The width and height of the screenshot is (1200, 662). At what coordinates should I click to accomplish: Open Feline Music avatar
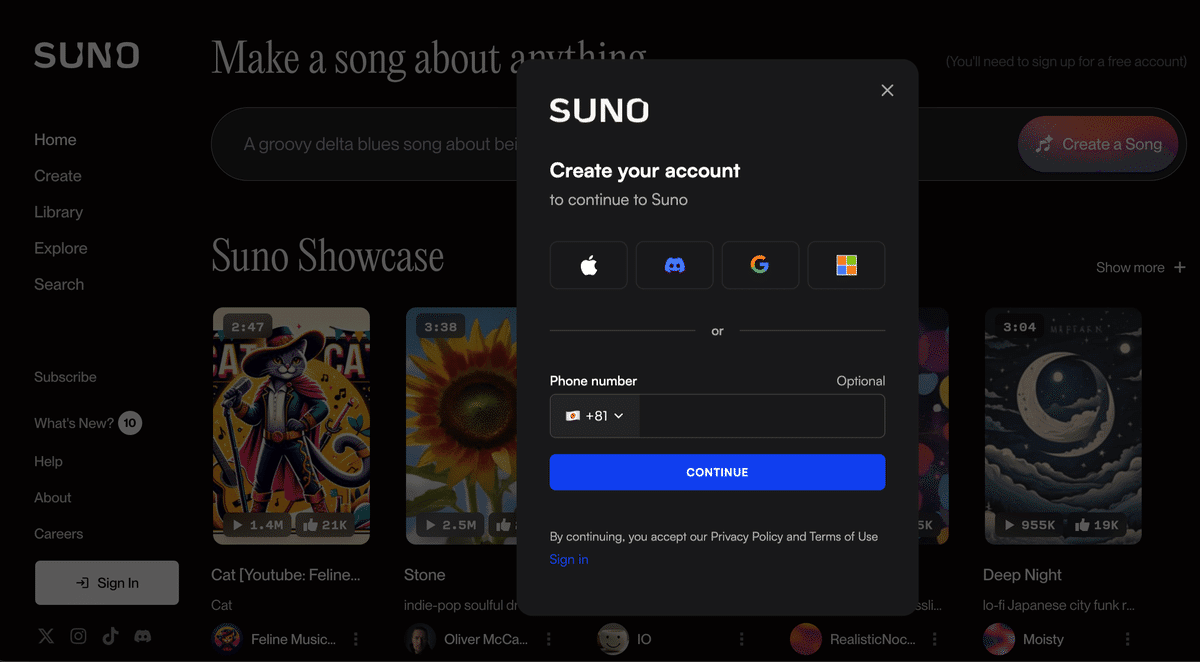228,639
